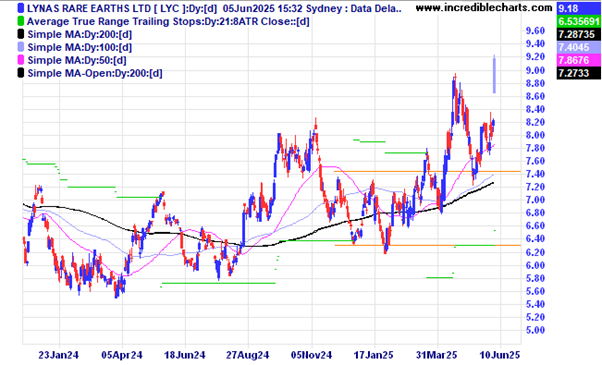Screen dimensions: 602x365
Task: Click the 6.00 price axis label
Action: pyautogui.click(x=535, y=265)
